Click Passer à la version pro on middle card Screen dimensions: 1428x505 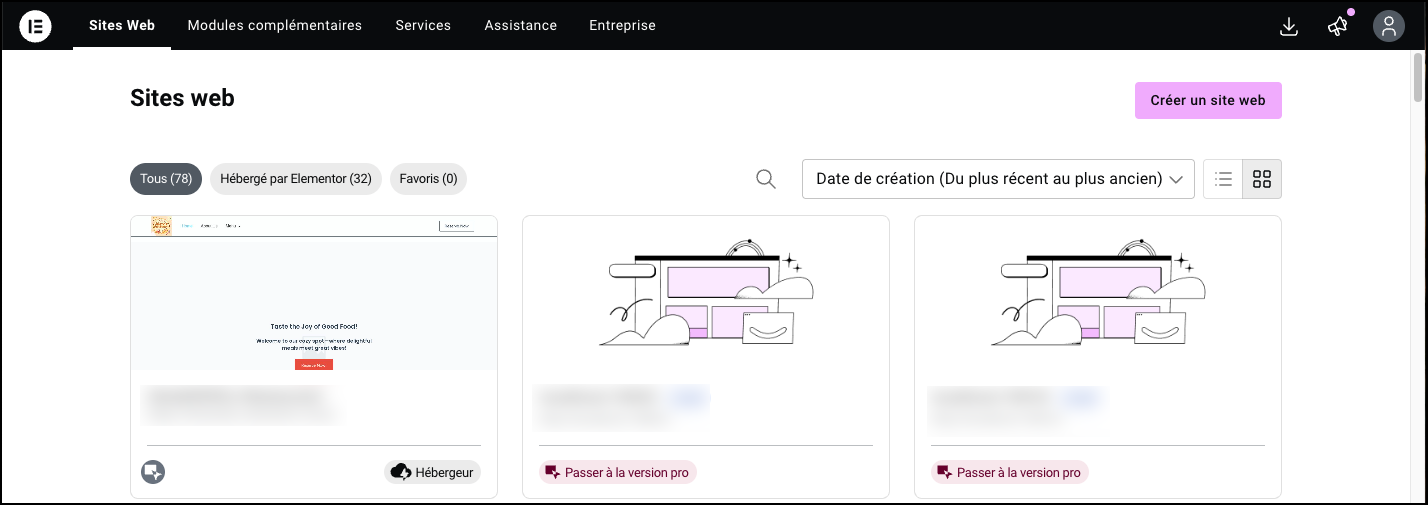click(x=617, y=472)
